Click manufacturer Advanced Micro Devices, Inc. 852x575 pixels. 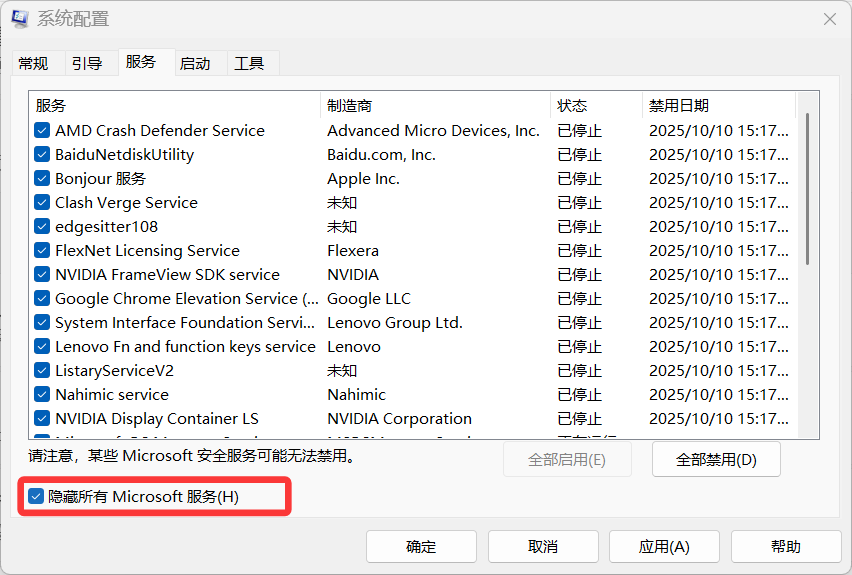pyautogui.click(x=433, y=130)
